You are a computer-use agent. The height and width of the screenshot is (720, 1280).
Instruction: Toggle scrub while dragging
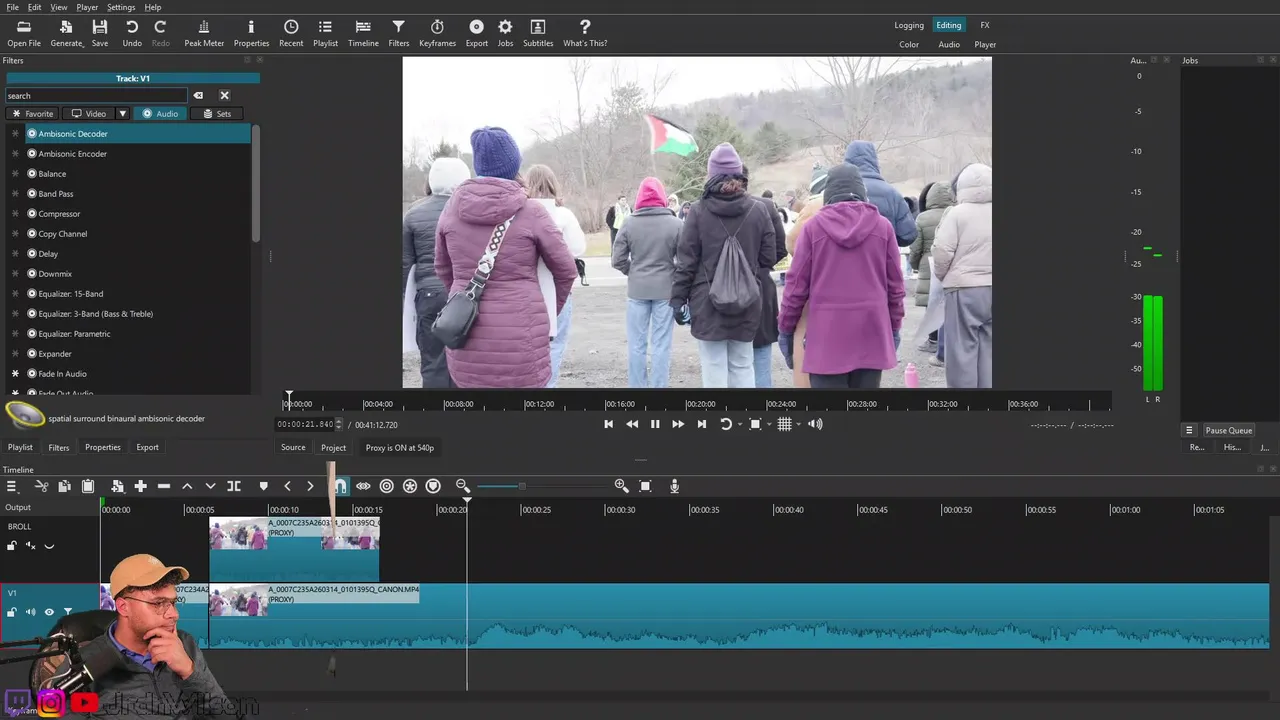363,486
